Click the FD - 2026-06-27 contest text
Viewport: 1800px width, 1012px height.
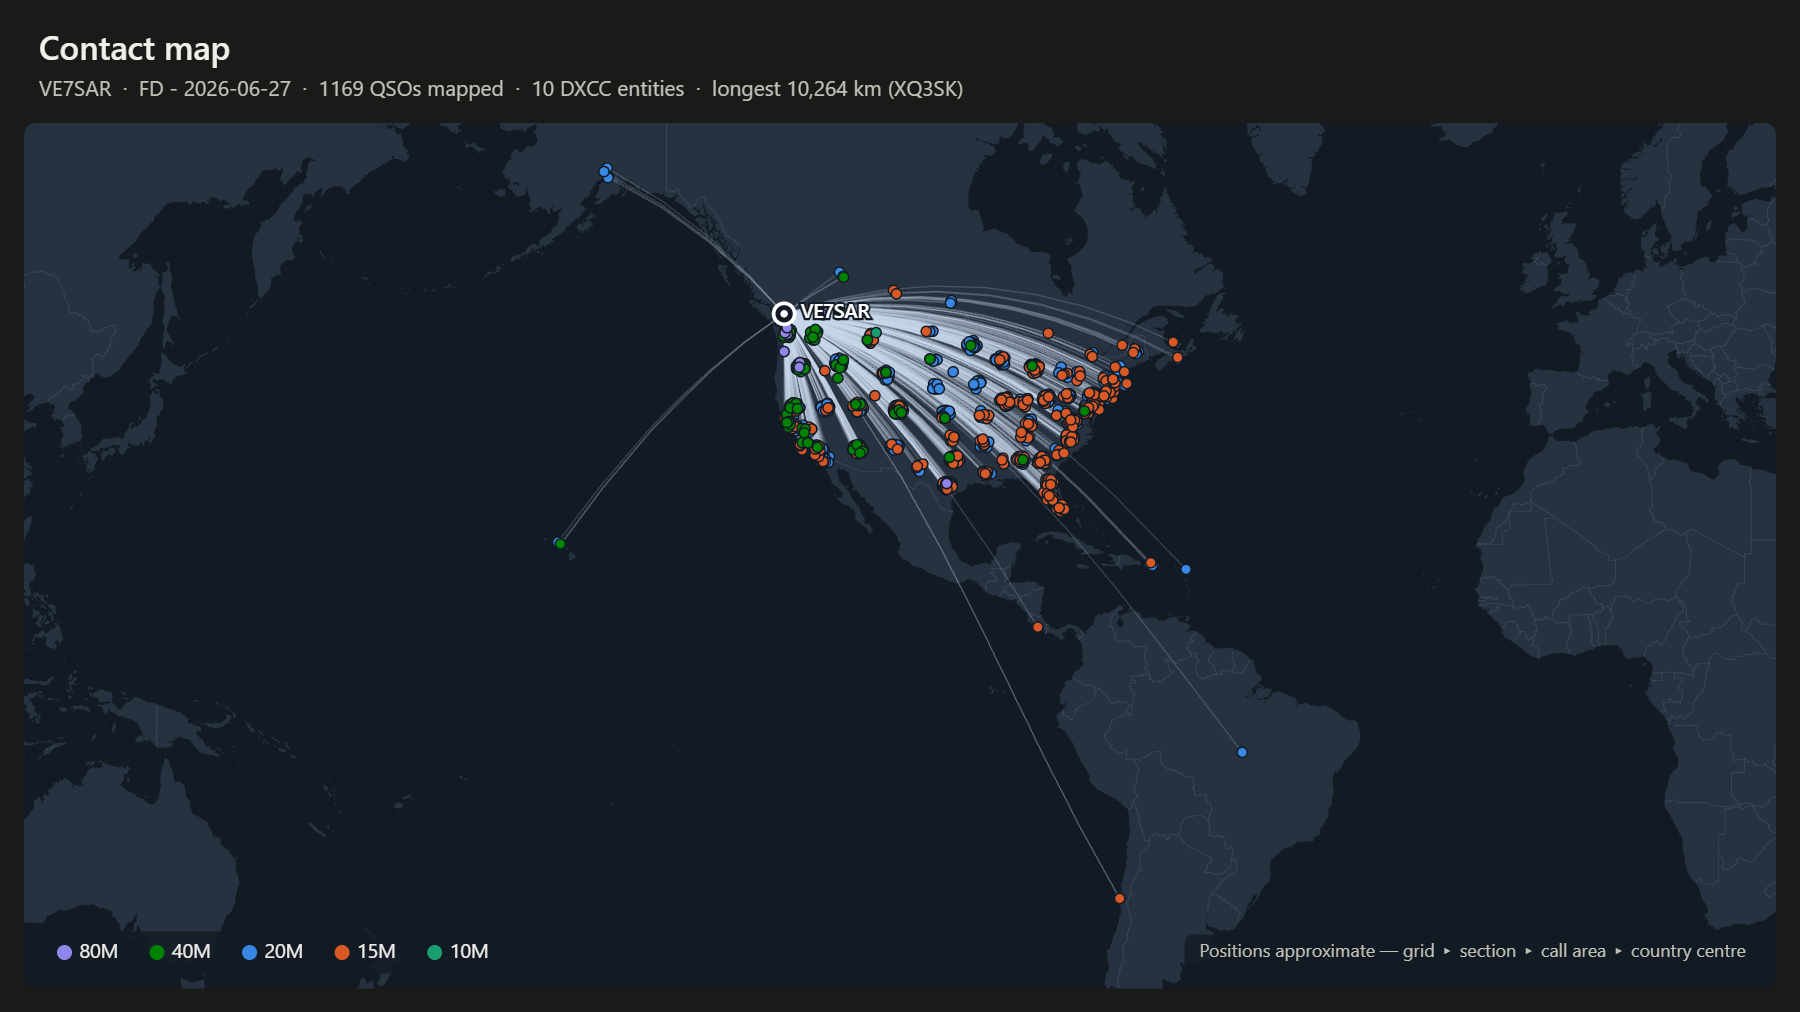[x=215, y=89]
